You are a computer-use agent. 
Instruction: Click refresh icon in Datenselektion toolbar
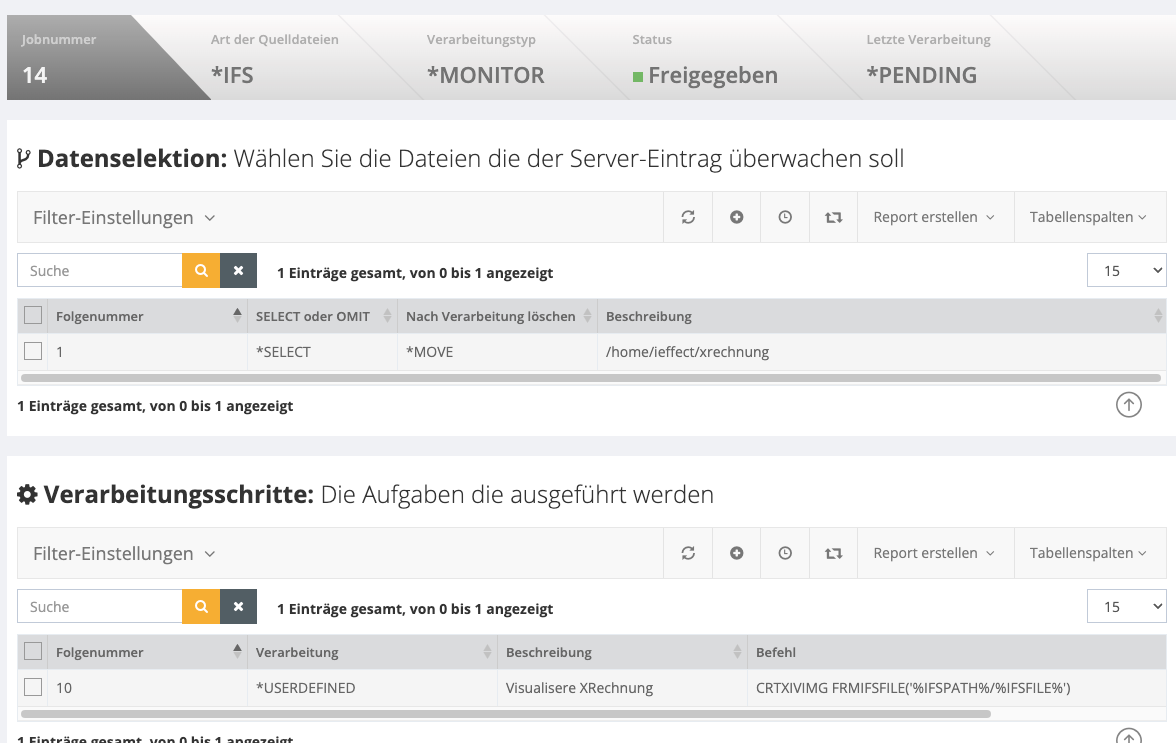[x=688, y=217]
